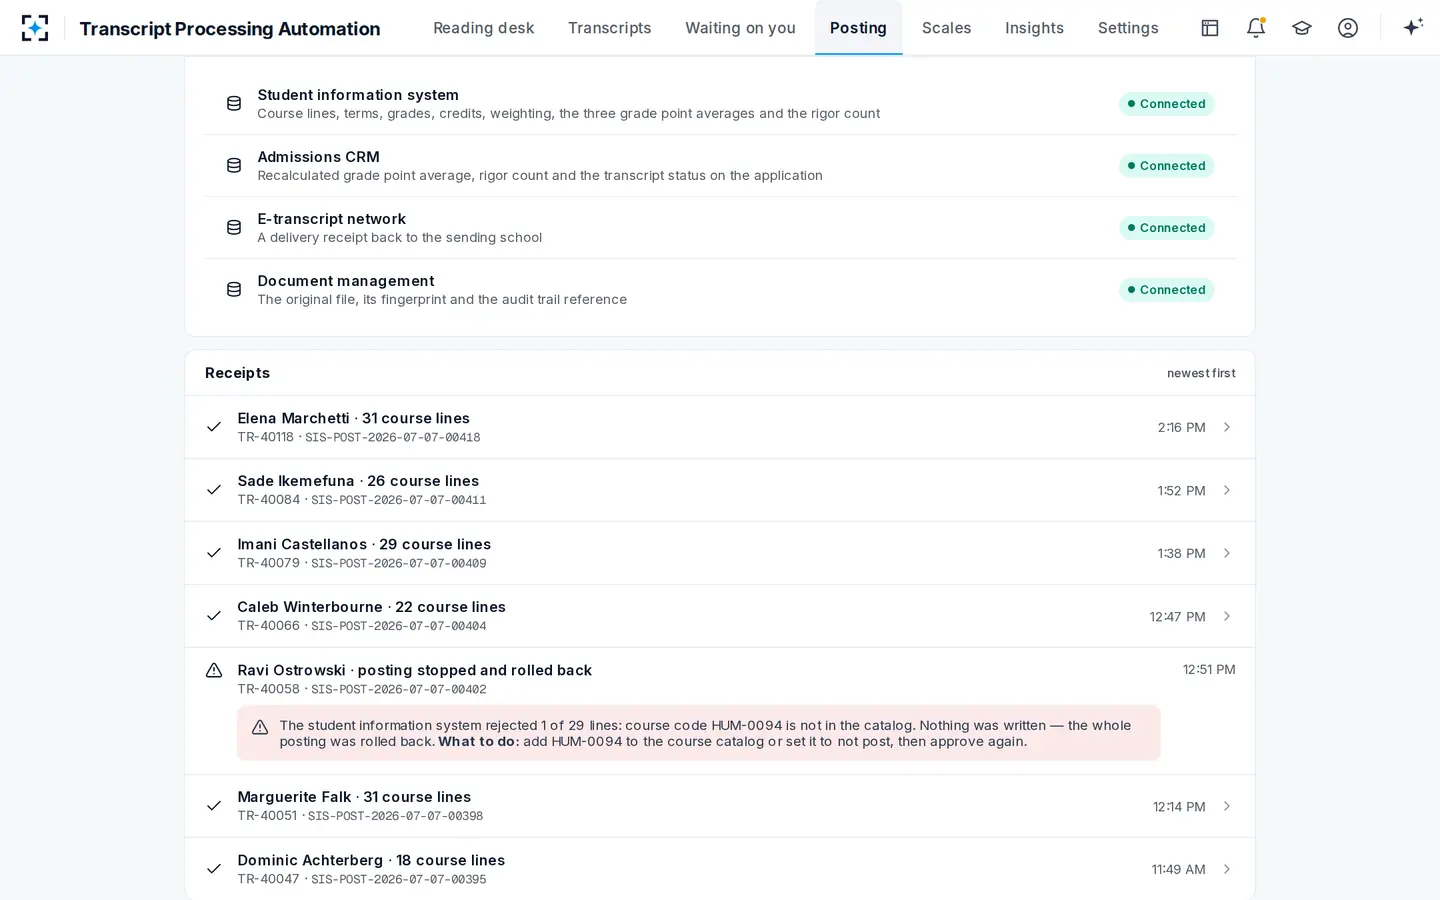This screenshot has width=1440, height=900.
Task: Click Connected badge for E-transcript network
Action: pyautogui.click(x=1166, y=228)
